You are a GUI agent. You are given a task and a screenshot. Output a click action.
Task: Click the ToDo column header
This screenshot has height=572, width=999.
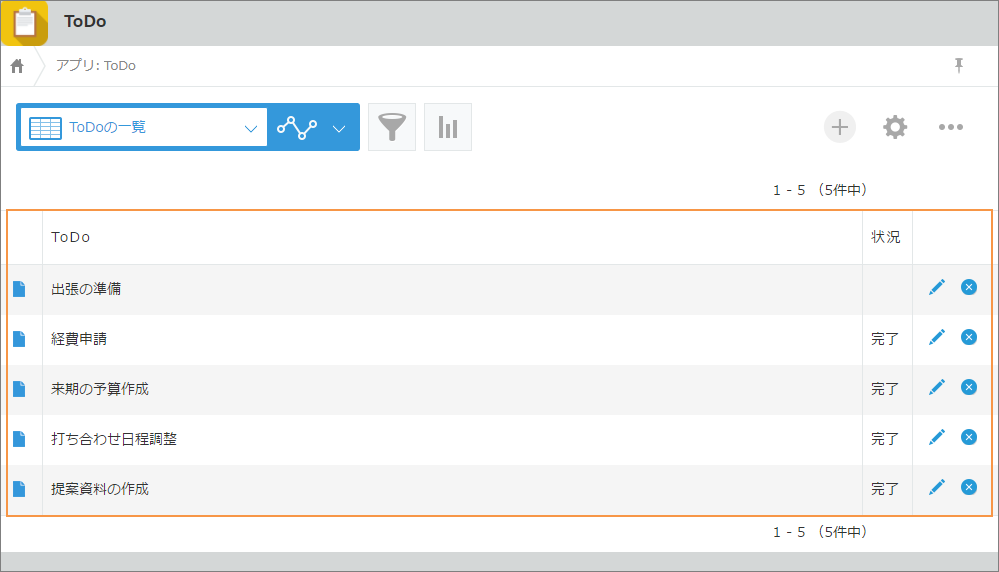[71, 237]
